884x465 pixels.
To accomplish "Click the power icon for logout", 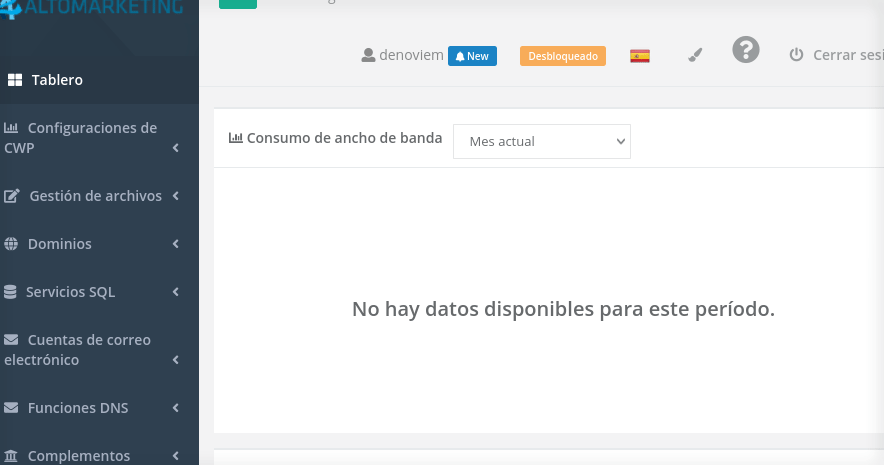I will (x=796, y=55).
